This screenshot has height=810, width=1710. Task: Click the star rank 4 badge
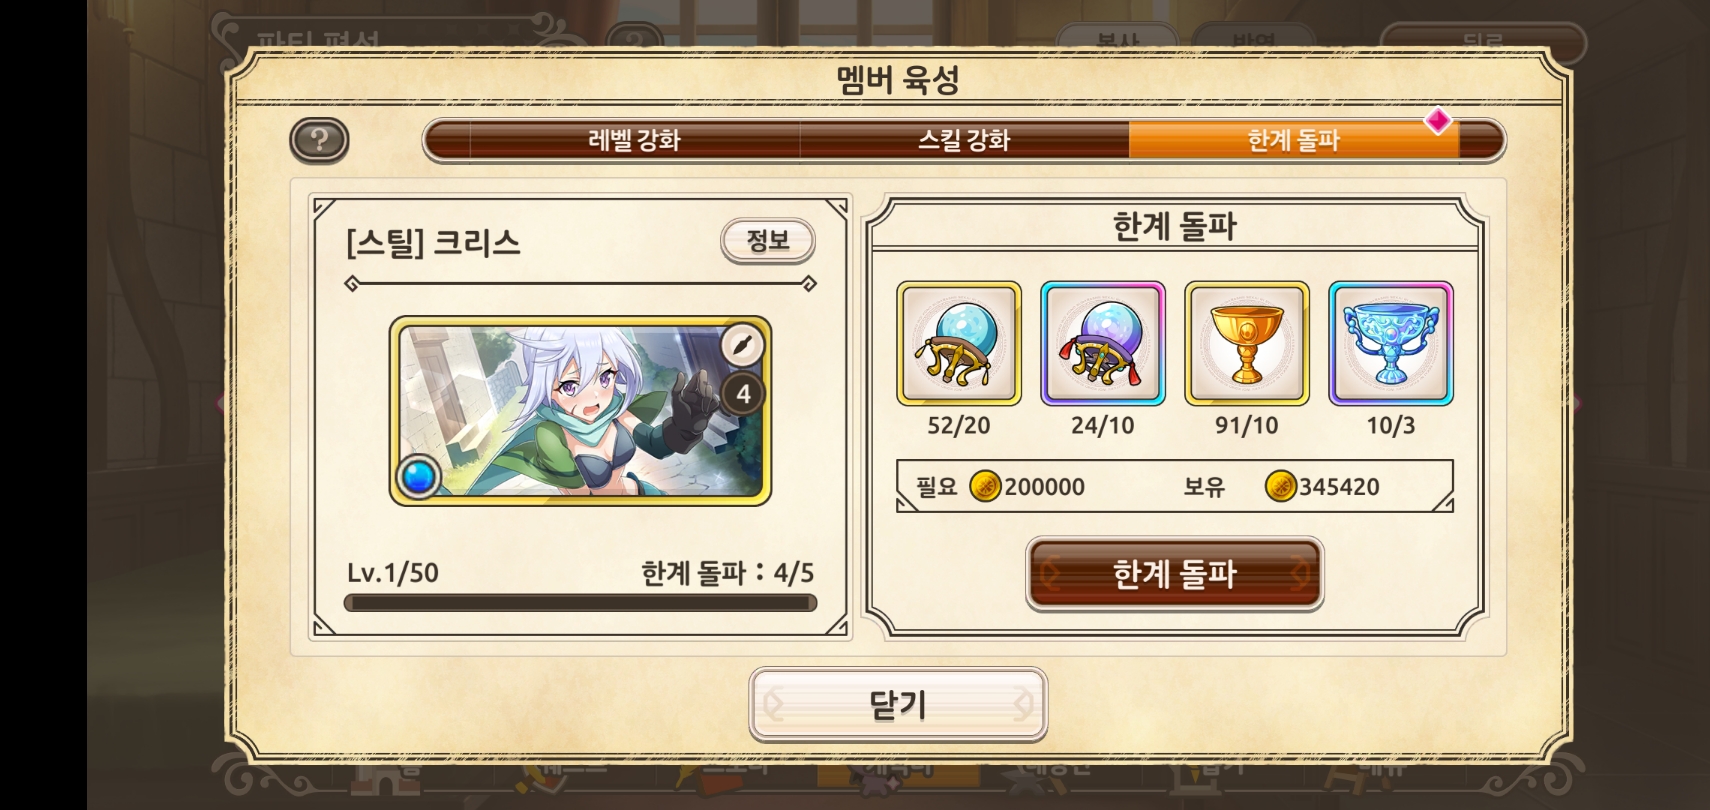(743, 394)
